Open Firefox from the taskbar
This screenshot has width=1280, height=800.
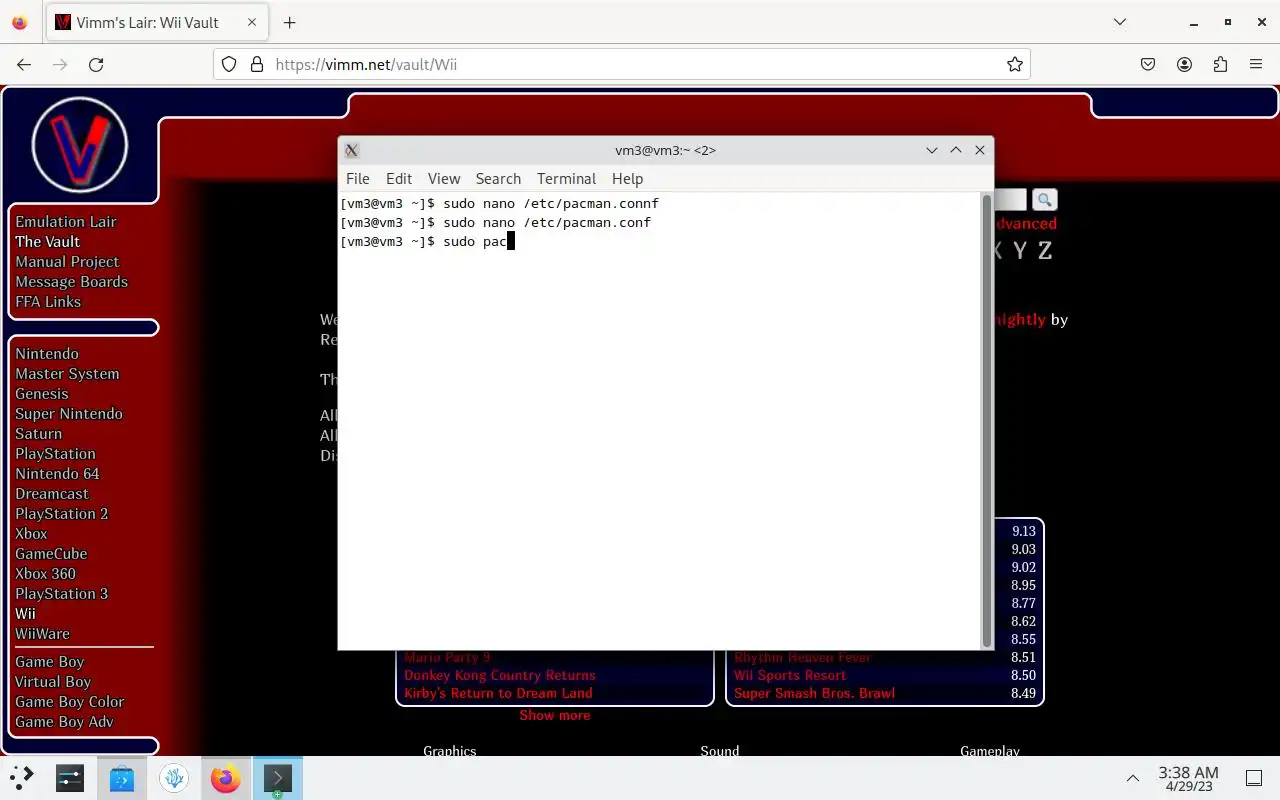pyautogui.click(x=226, y=778)
